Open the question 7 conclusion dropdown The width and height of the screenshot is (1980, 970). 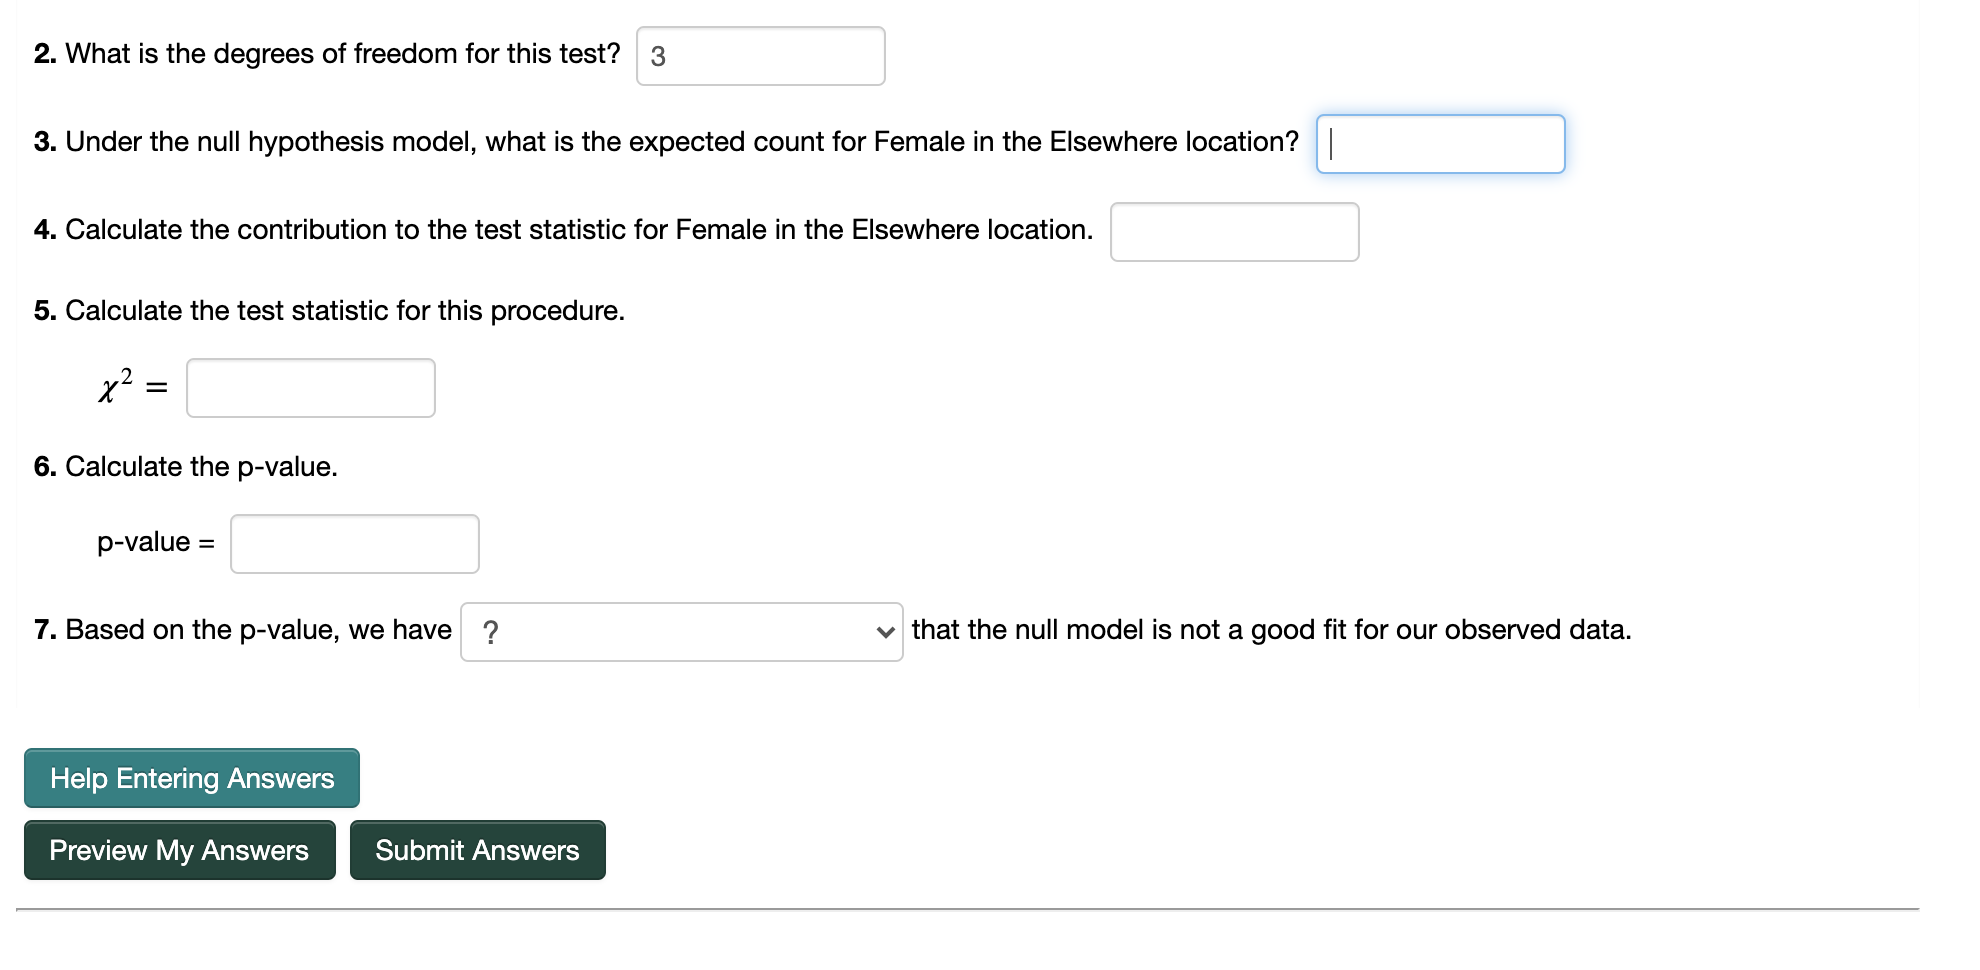click(681, 630)
